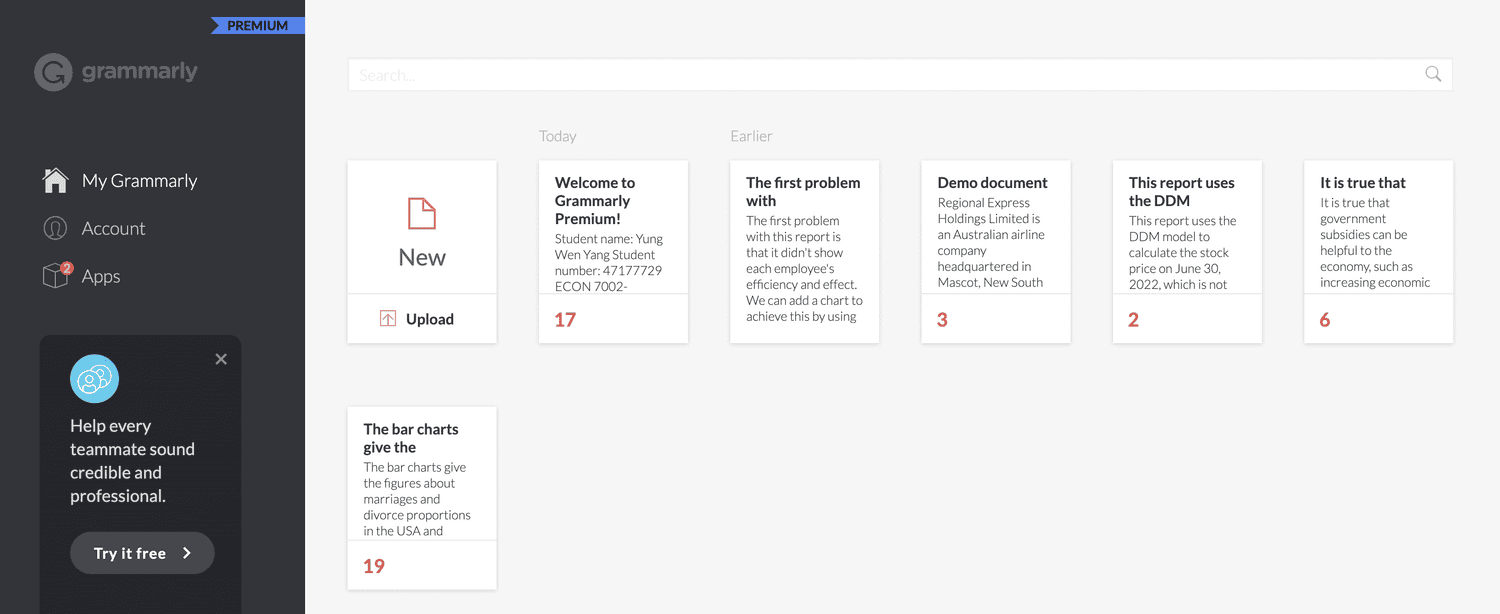Click alert count 17 on Welcome card

click(x=565, y=320)
